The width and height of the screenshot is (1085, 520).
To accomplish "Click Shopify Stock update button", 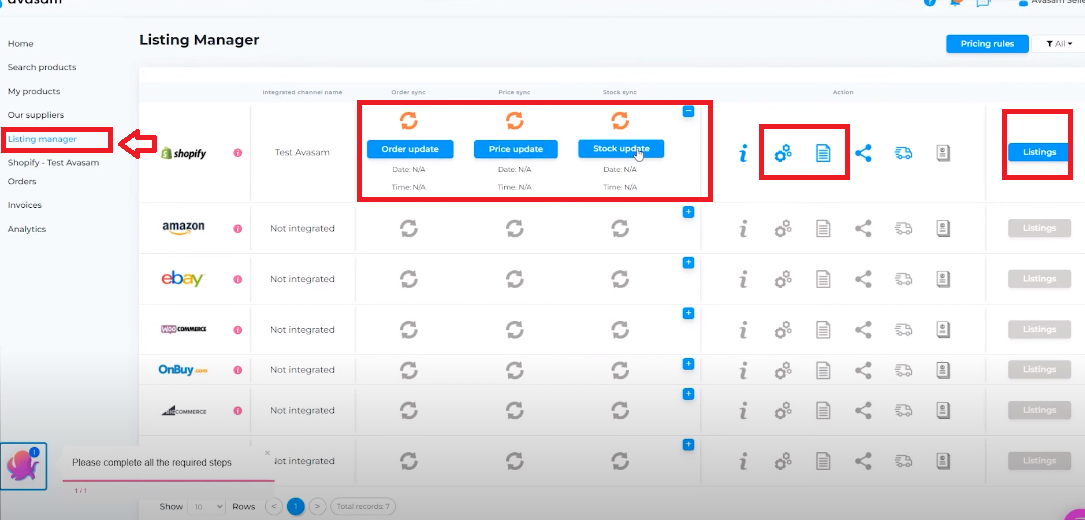I will [621, 149].
